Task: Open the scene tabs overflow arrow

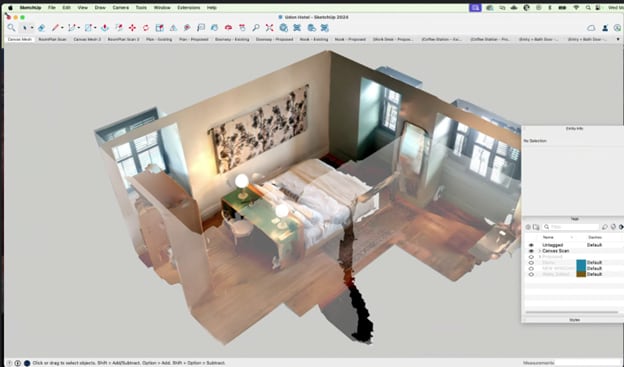Action: [x=618, y=39]
